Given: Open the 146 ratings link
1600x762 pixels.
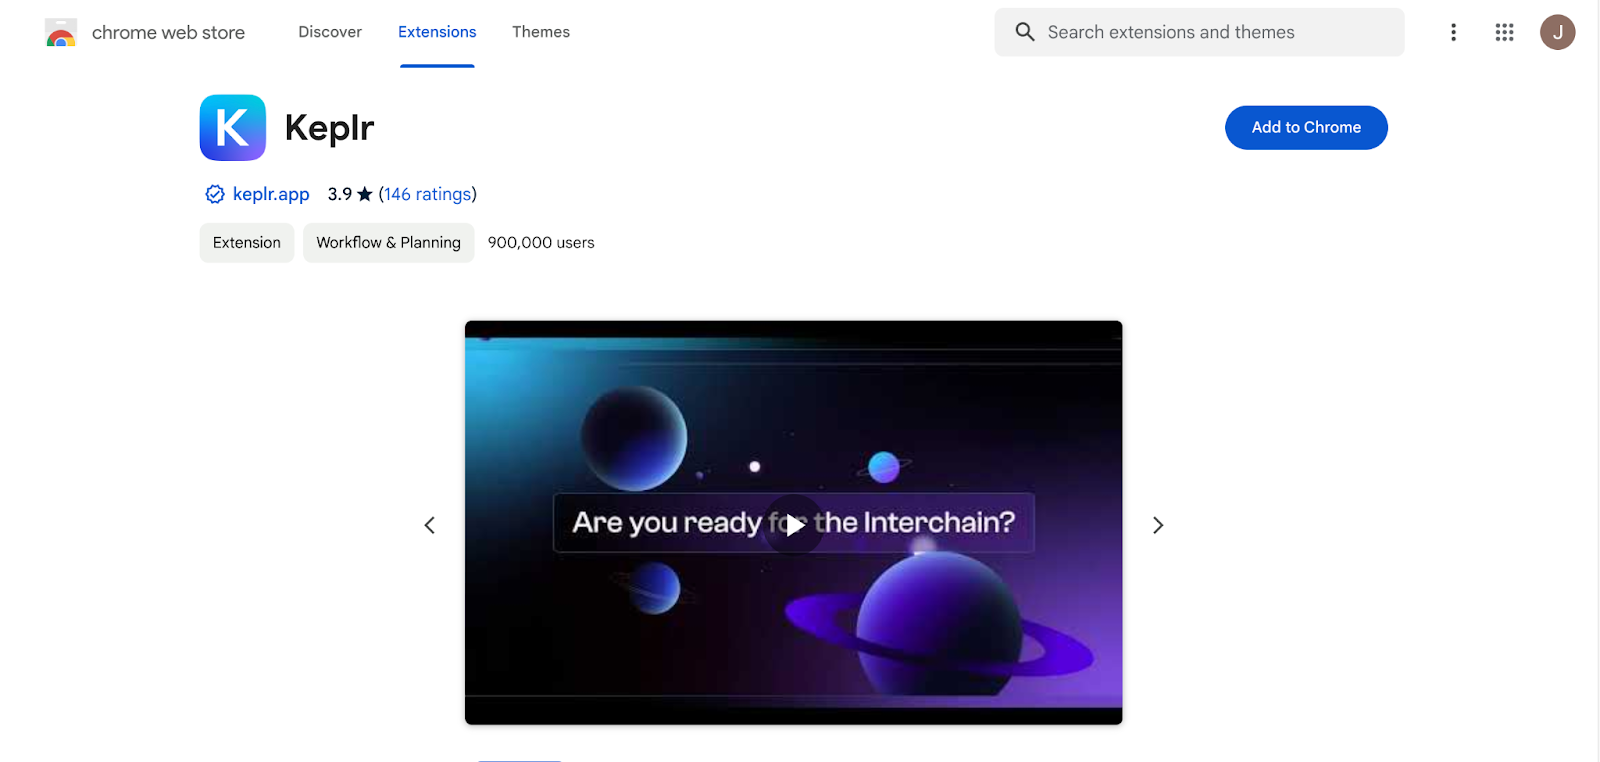Looking at the screenshot, I should (x=427, y=194).
